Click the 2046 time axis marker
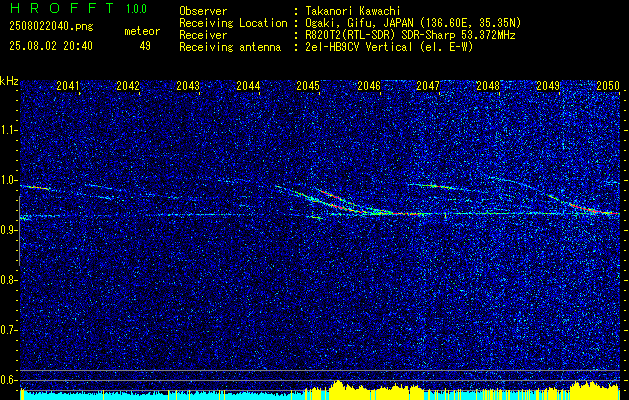Screen dimensions: 629x400 [369, 86]
